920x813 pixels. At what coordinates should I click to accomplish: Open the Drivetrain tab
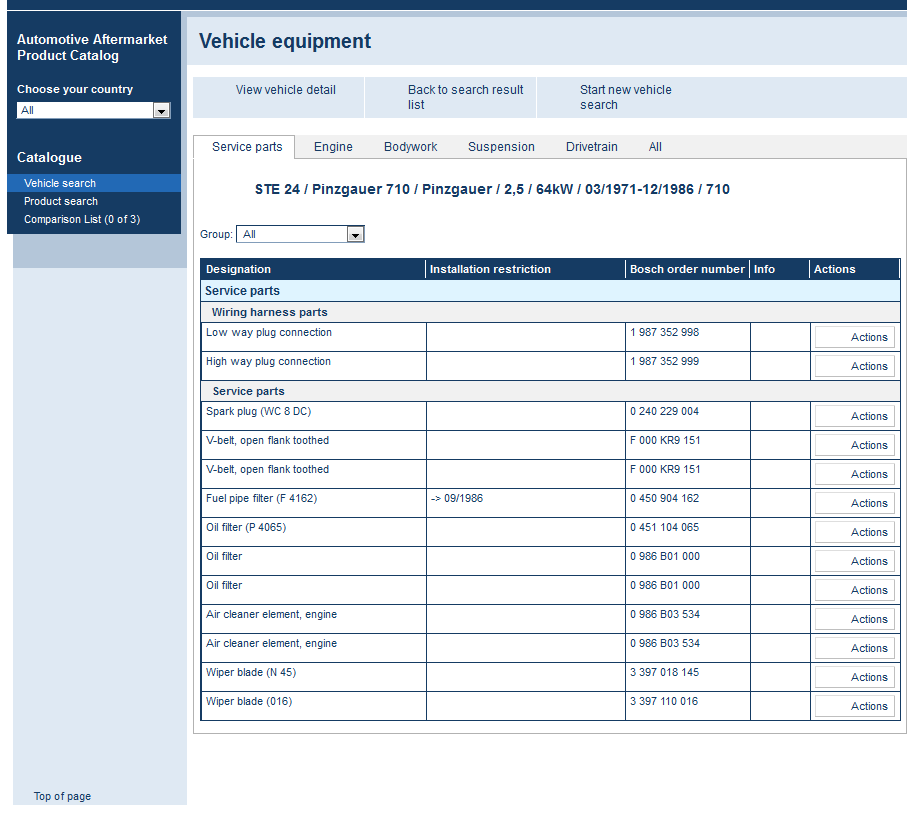[591, 147]
